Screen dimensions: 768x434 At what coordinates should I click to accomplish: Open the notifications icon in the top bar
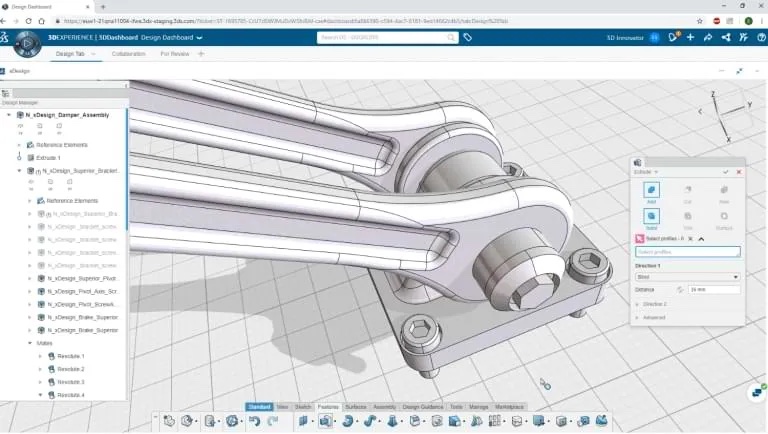(673, 37)
